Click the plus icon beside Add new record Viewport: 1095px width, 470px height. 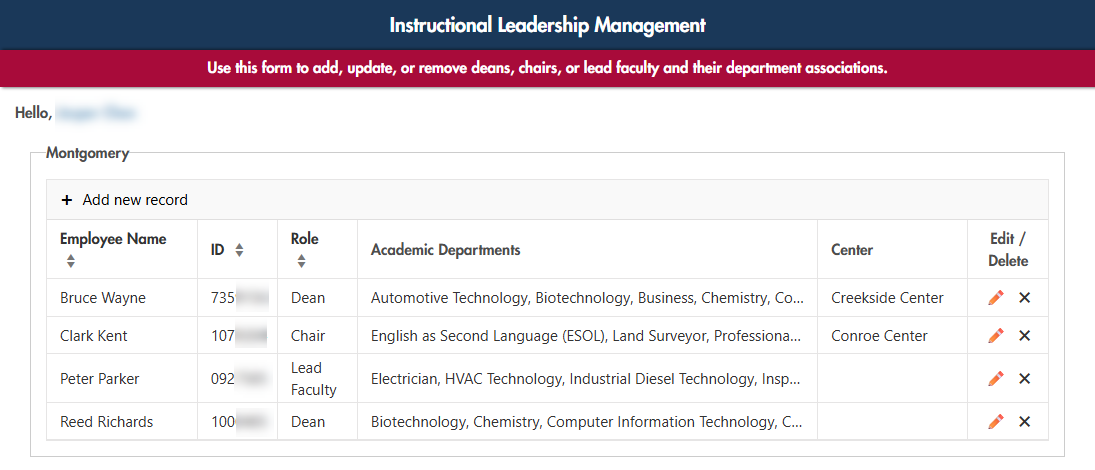click(67, 200)
